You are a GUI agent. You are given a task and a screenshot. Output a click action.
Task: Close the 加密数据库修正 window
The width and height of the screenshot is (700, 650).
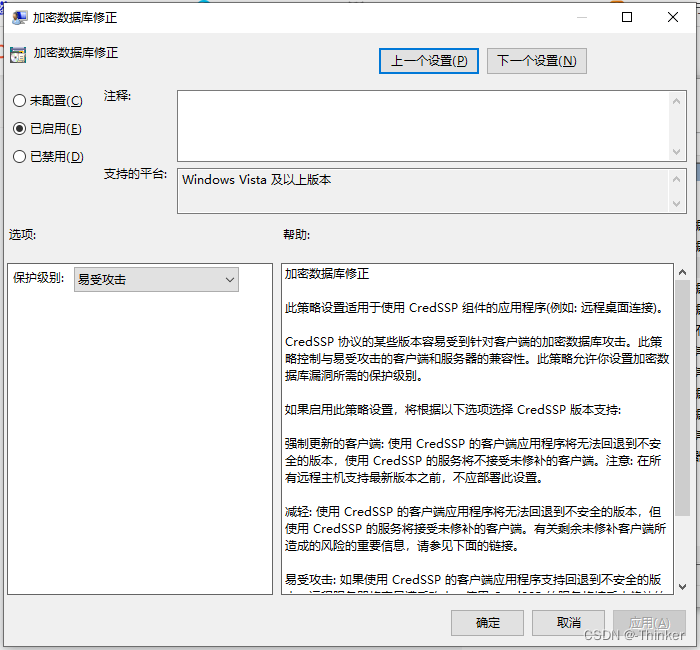673,17
